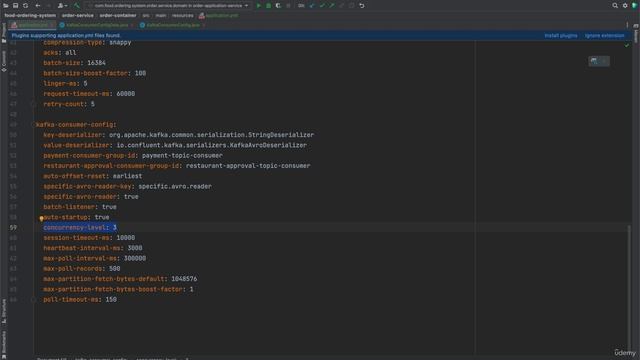The height and width of the screenshot is (360, 640).
Task: Click the green Build hammer icon
Action: point(77,6)
